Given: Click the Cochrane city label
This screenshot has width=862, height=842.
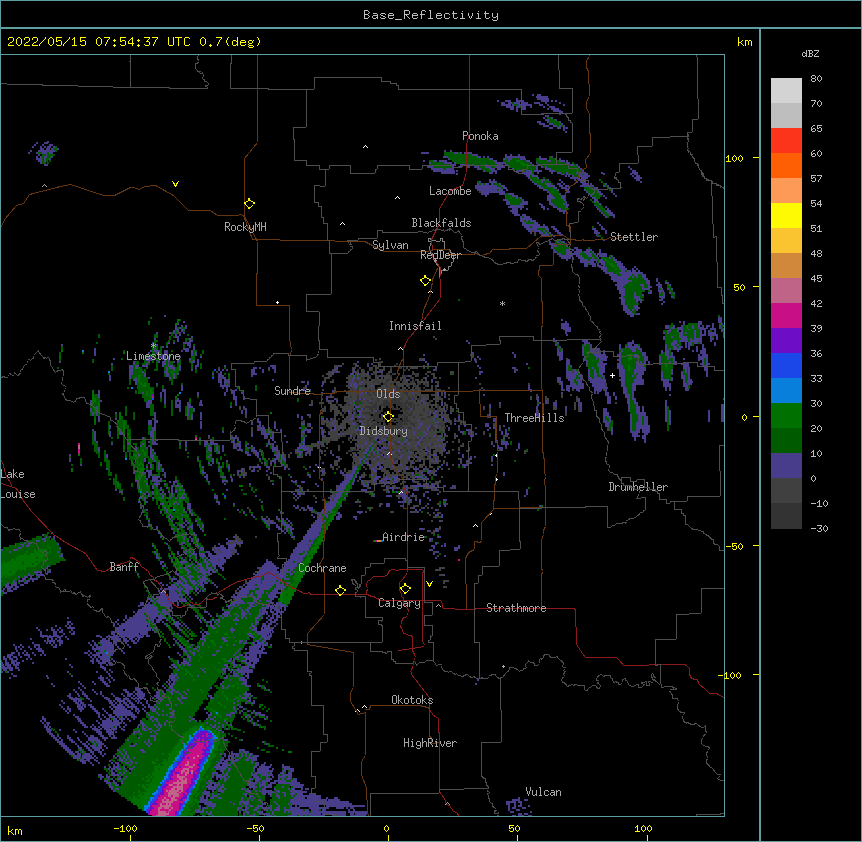Looking at the screenshot, I should click(322, 568).
